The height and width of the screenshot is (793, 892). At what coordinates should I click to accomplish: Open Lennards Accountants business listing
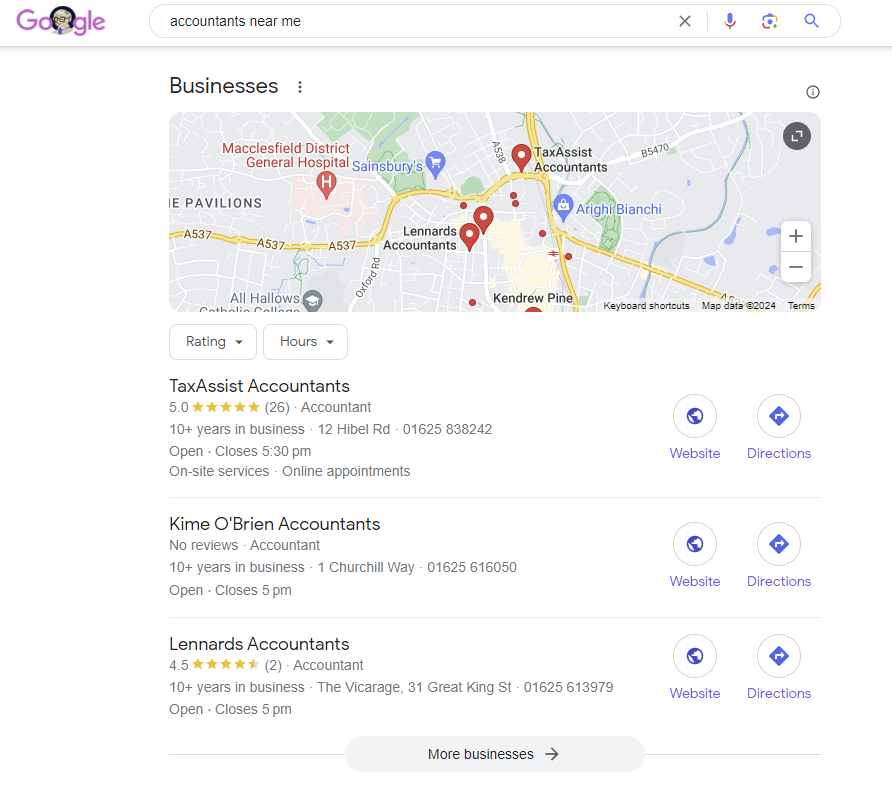pyautogui.click(x=259, y=643)
